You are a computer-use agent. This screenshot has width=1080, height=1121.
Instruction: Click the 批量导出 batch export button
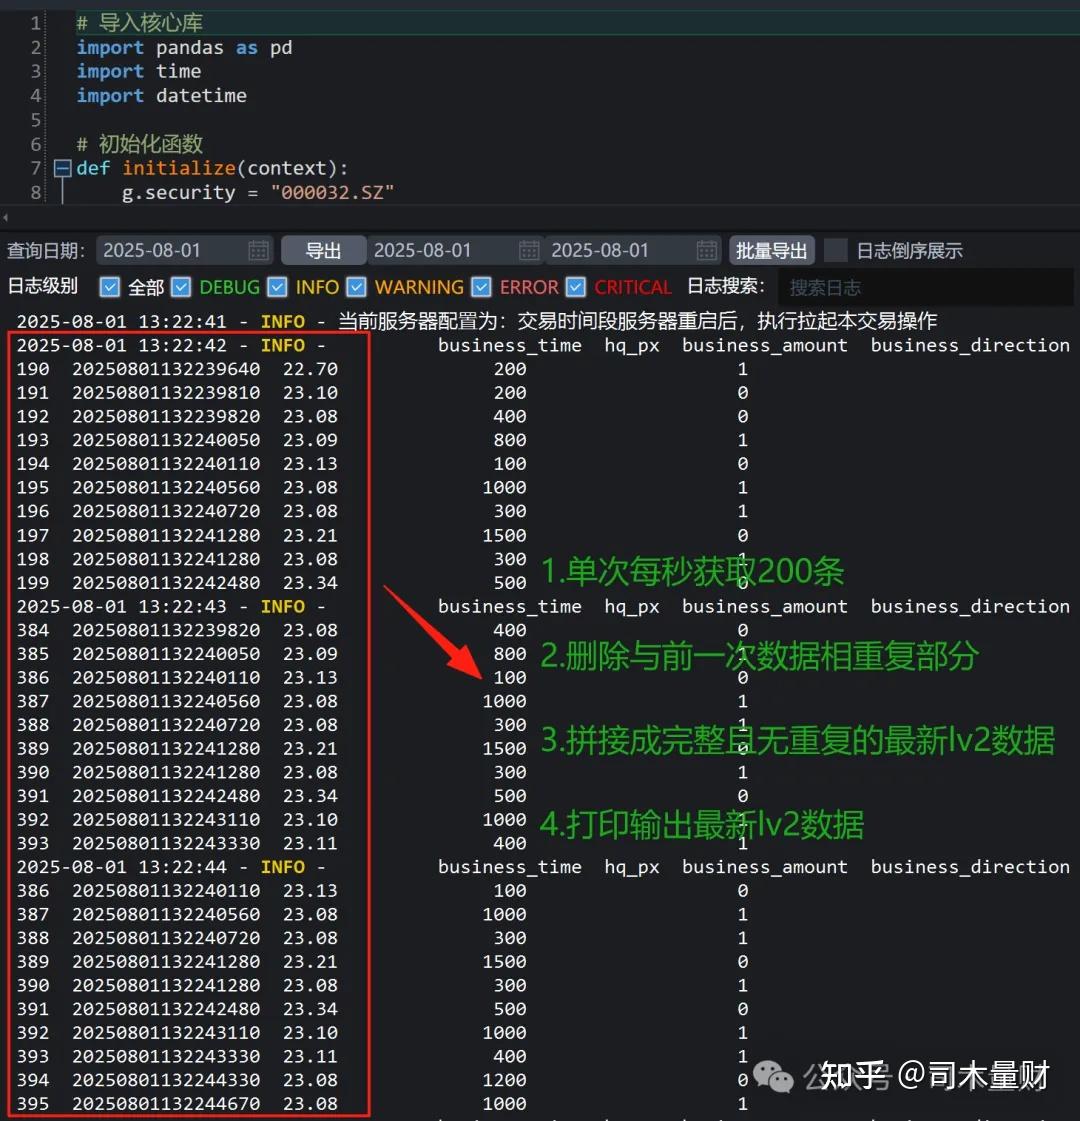[x=772, y=250]
